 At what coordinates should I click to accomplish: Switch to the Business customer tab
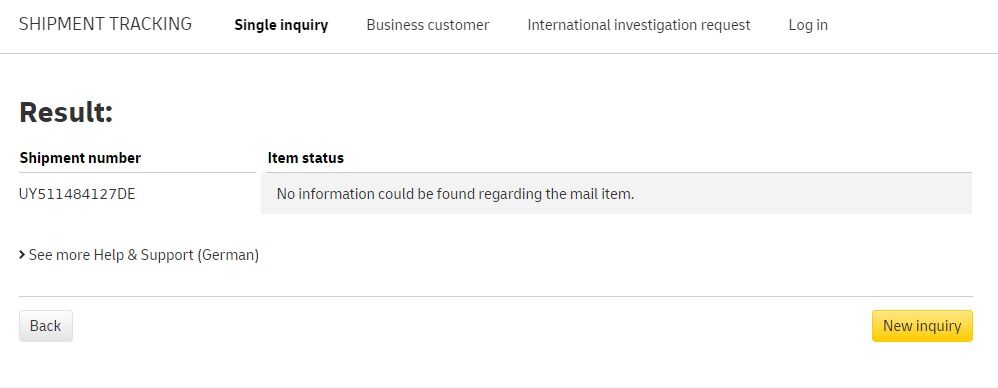(x=428, y=25)
